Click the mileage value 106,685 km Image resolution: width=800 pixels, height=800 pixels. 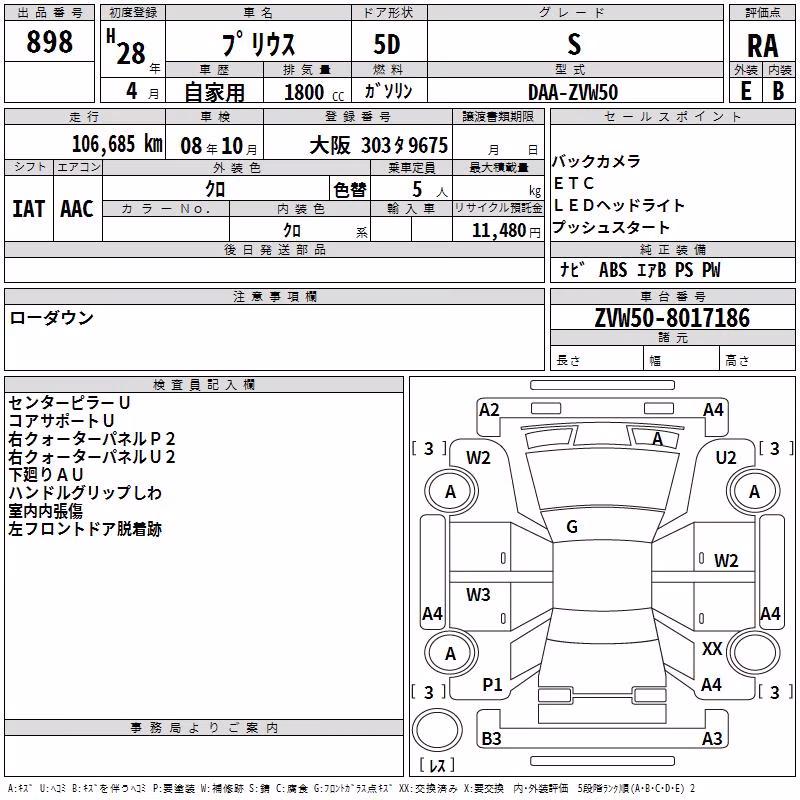tap(117, 144)
